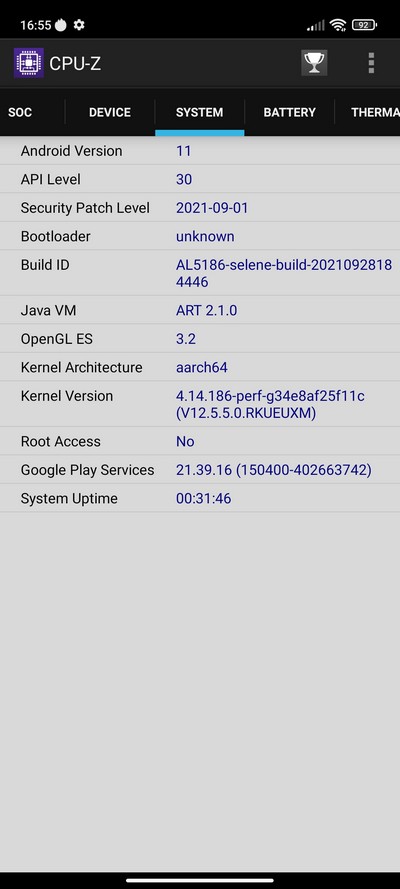Tap the cellular signal strength icon
This screenshot has width=400, height=889.
(x=316, y=26)
